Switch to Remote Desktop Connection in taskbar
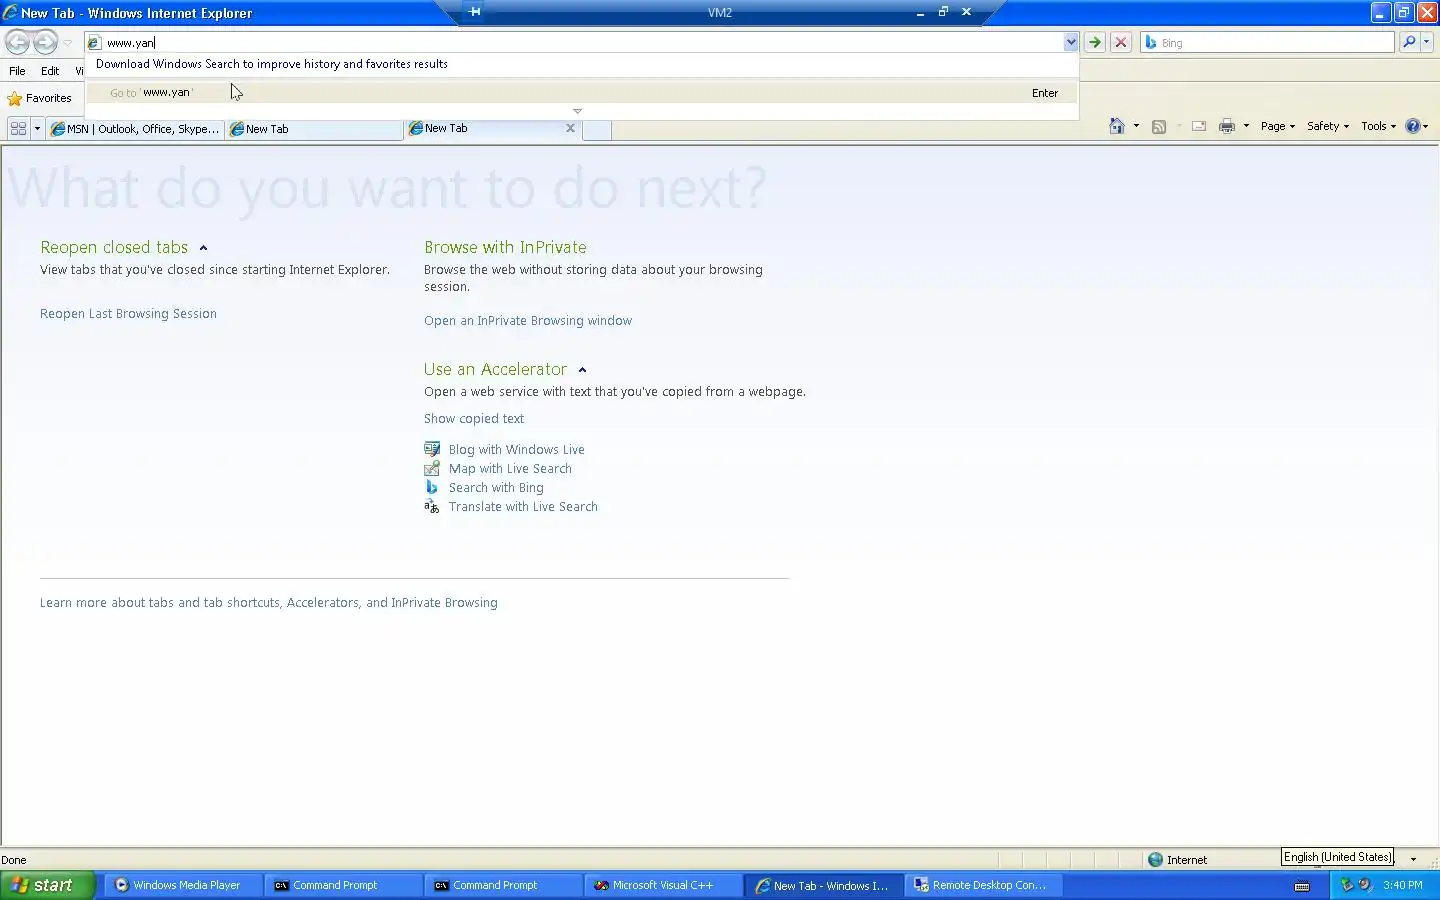This screenshot has height=900, width=1440. tap(983, 885)
